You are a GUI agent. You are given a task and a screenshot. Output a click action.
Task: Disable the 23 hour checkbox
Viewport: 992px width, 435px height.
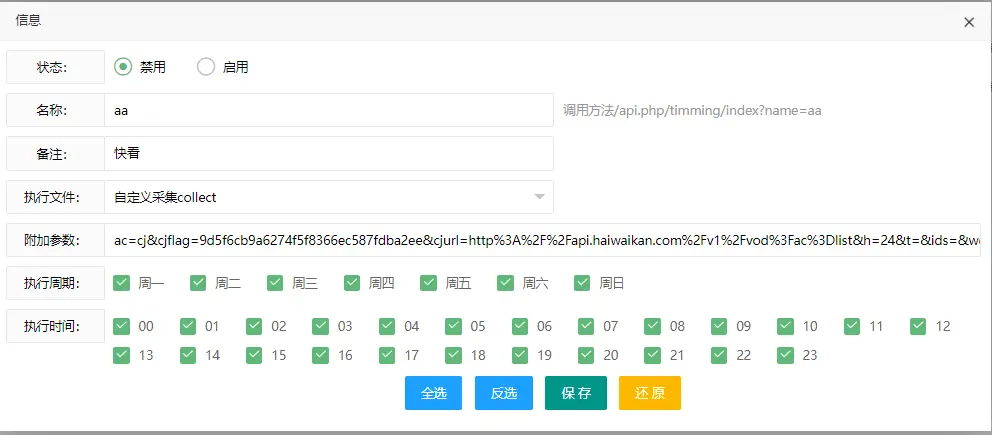coord(786,355)
